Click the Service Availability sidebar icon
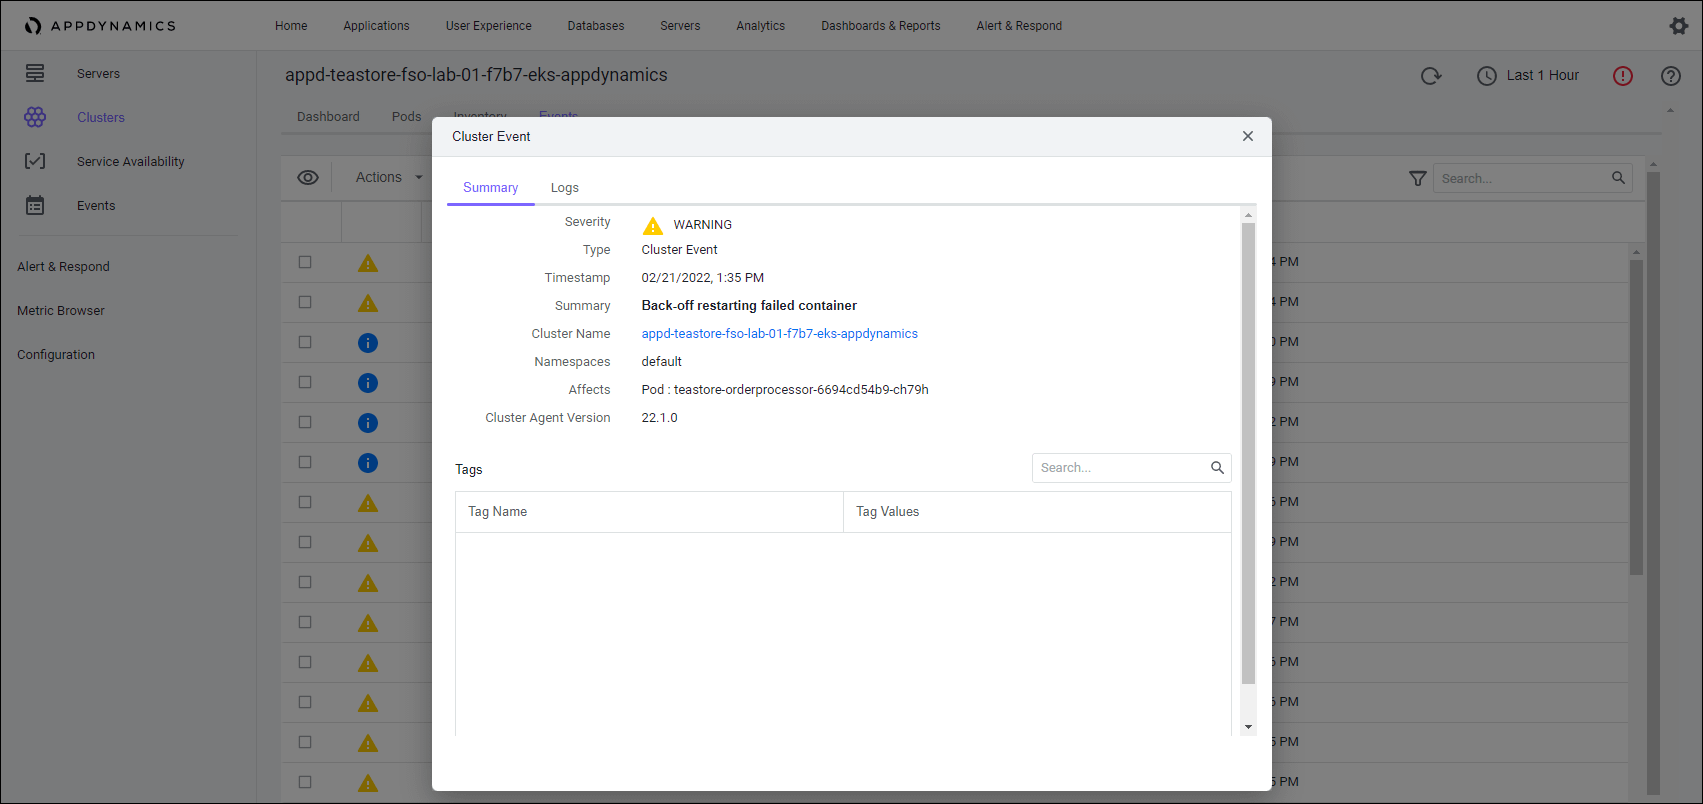Viewport: 1703px width, 804px height. tap(35, 162)
